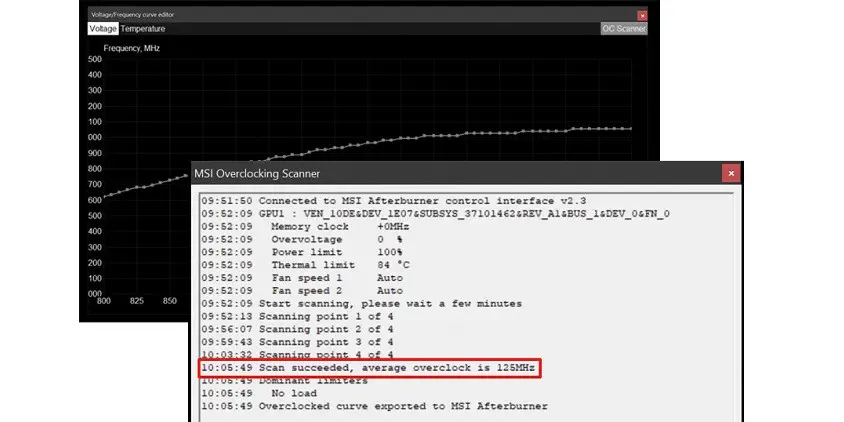The image size is (844, 422).
Task: Click the last curve point at the right end
Action: click(x=631, y=129)
